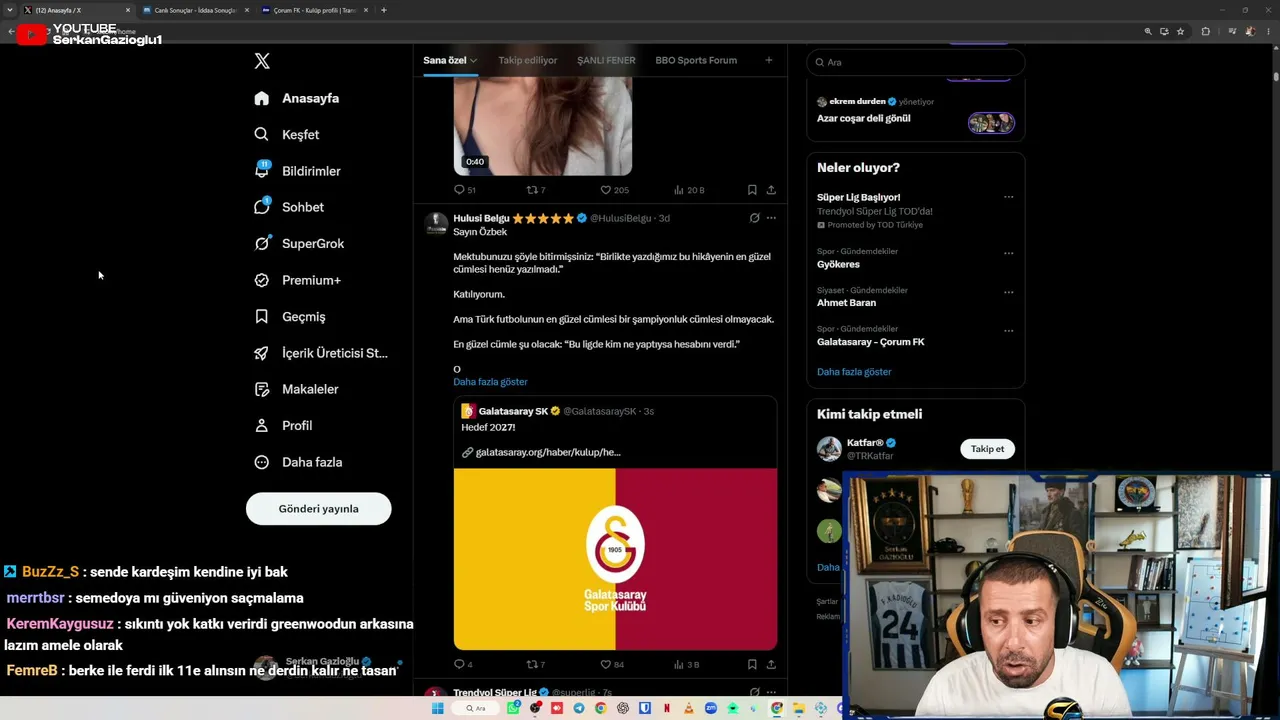This screenshot has width=1280, height=720.
Task: Open more options on Hulusi Belgu post
Action: pos(771,218)
